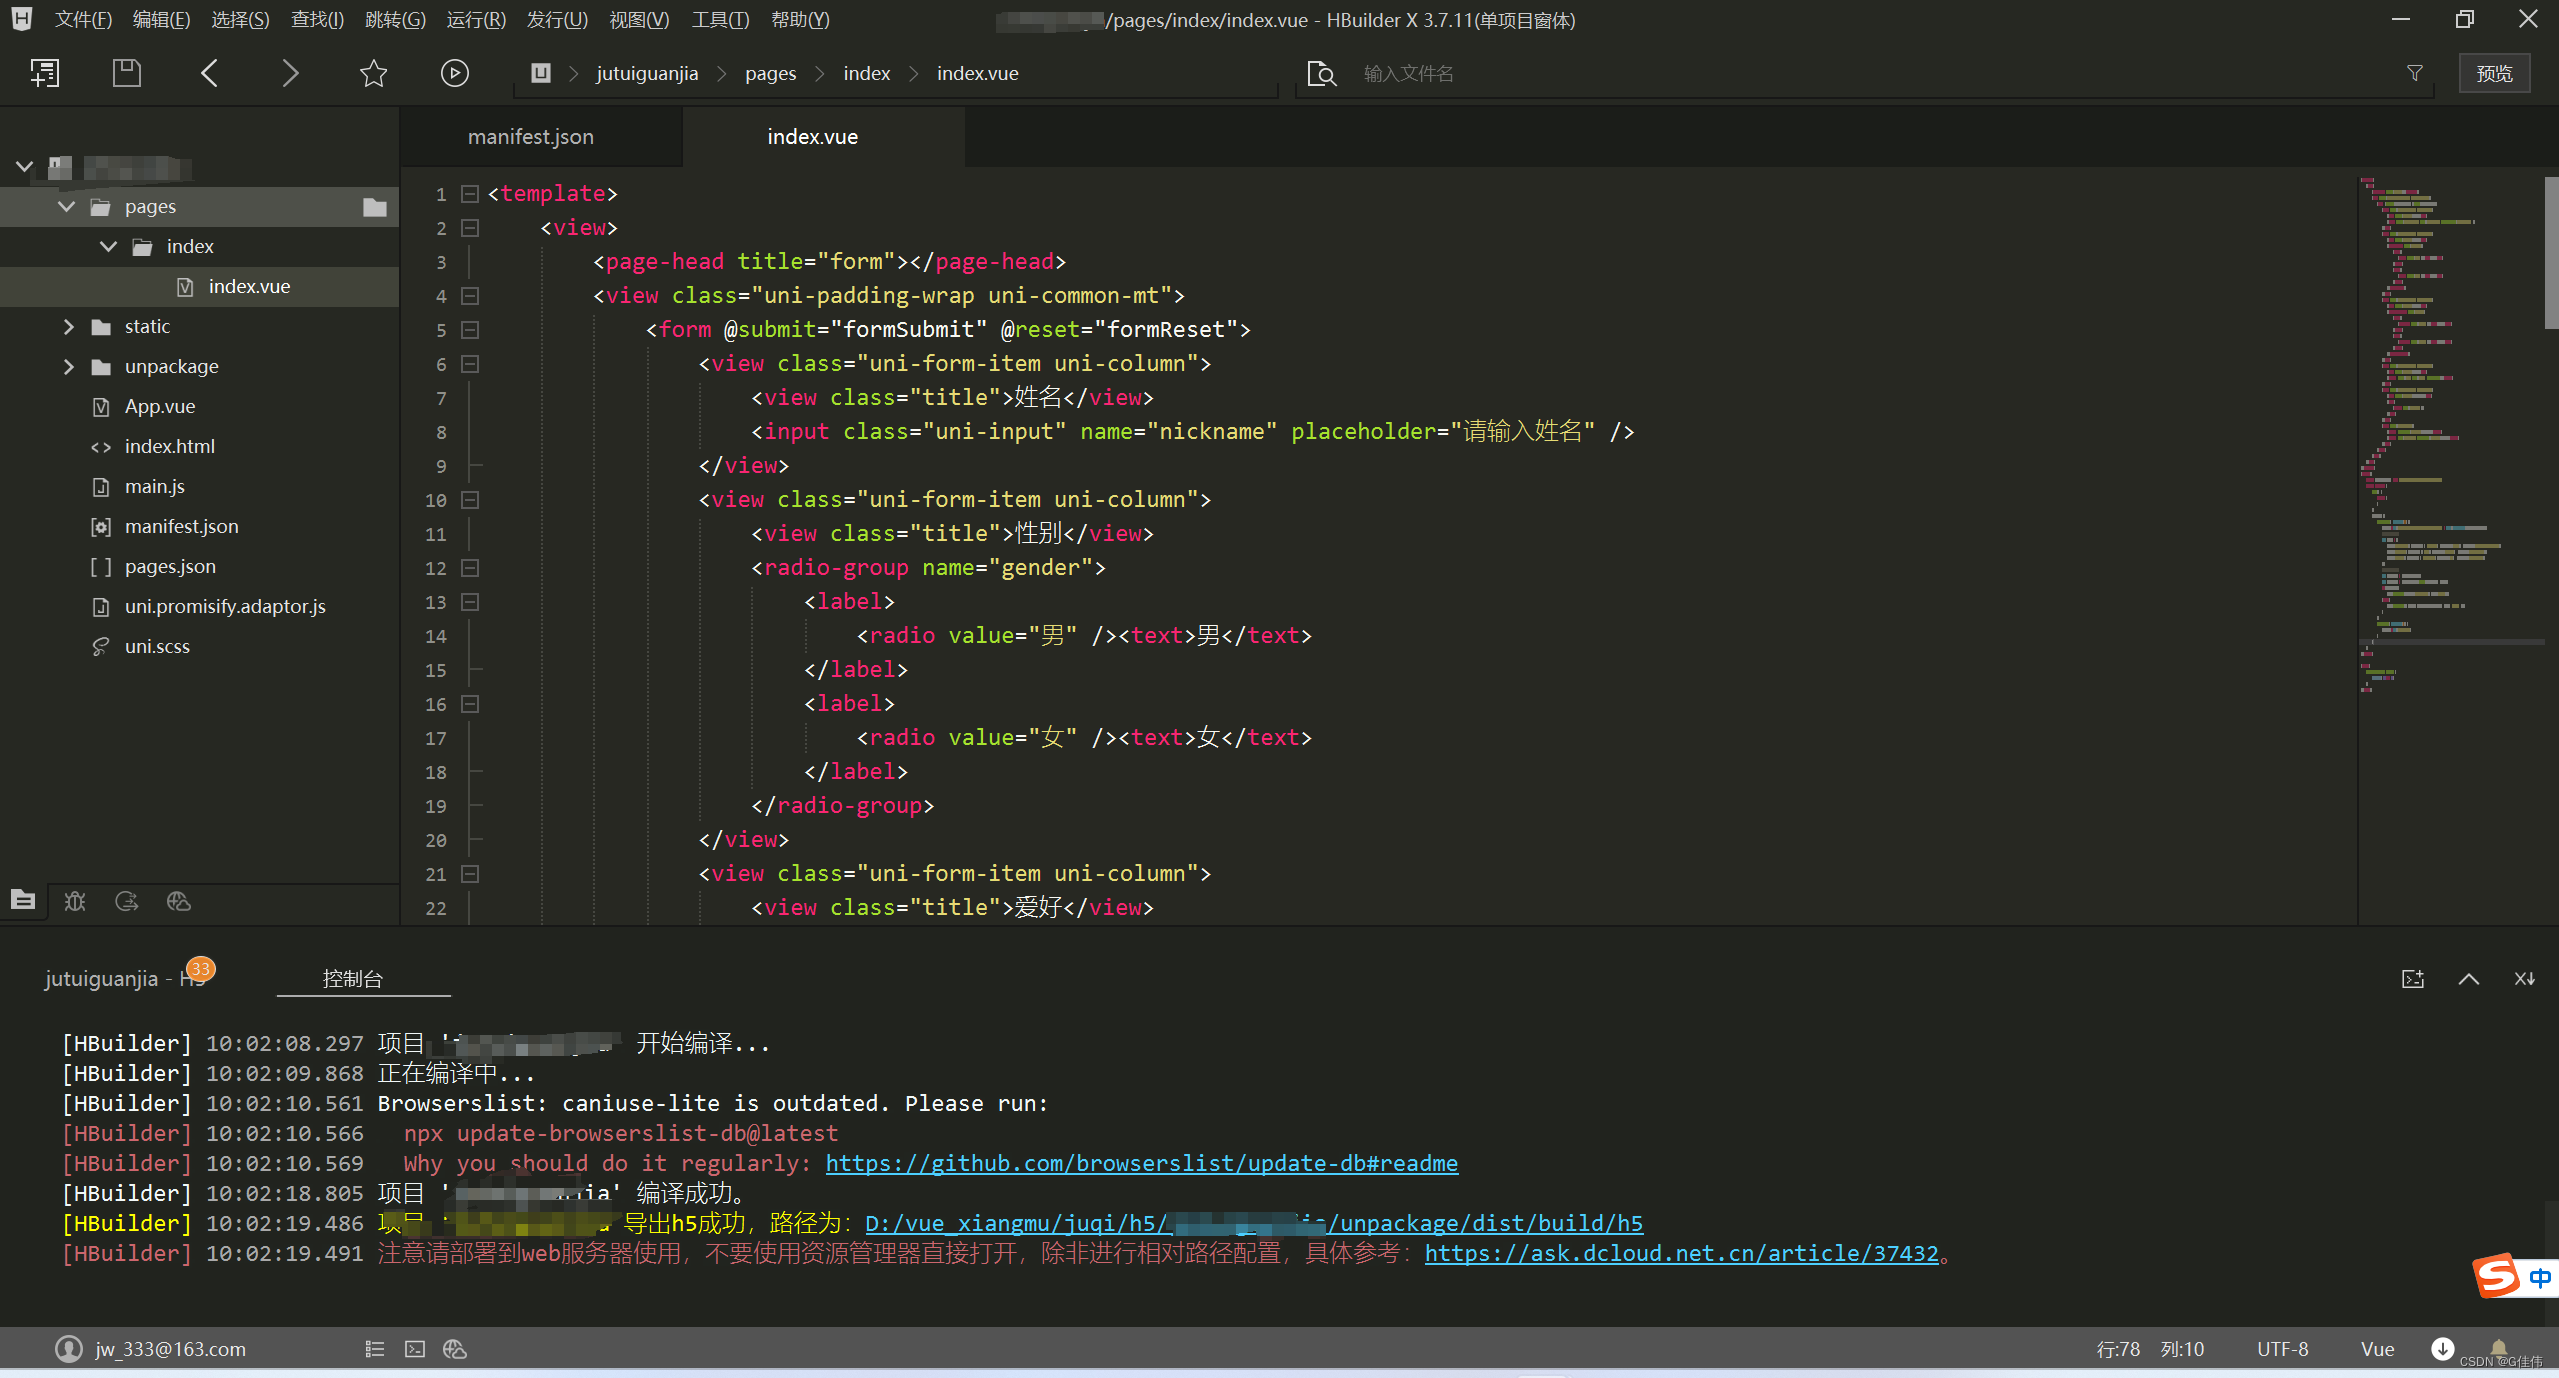Click the run play icon in toolbar
The width and height of the screenshot is (2559, 1378).
tap(454, 73)
